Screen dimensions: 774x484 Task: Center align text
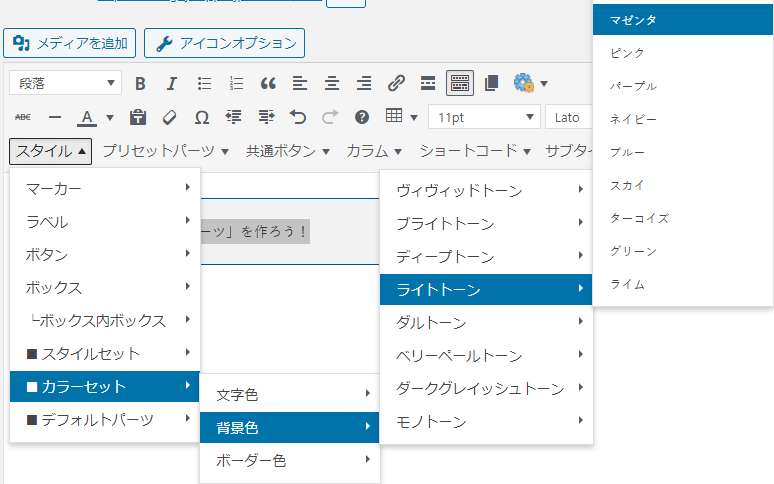332,83
